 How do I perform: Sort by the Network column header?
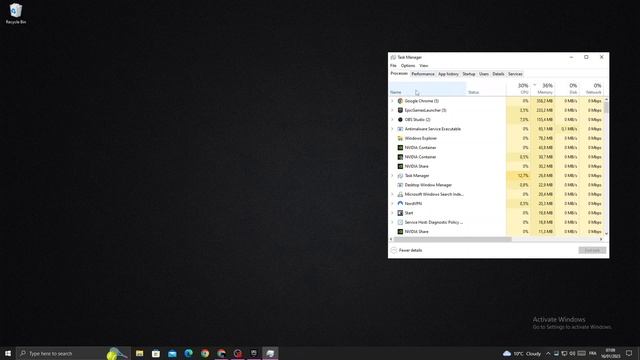click(591, 89)
